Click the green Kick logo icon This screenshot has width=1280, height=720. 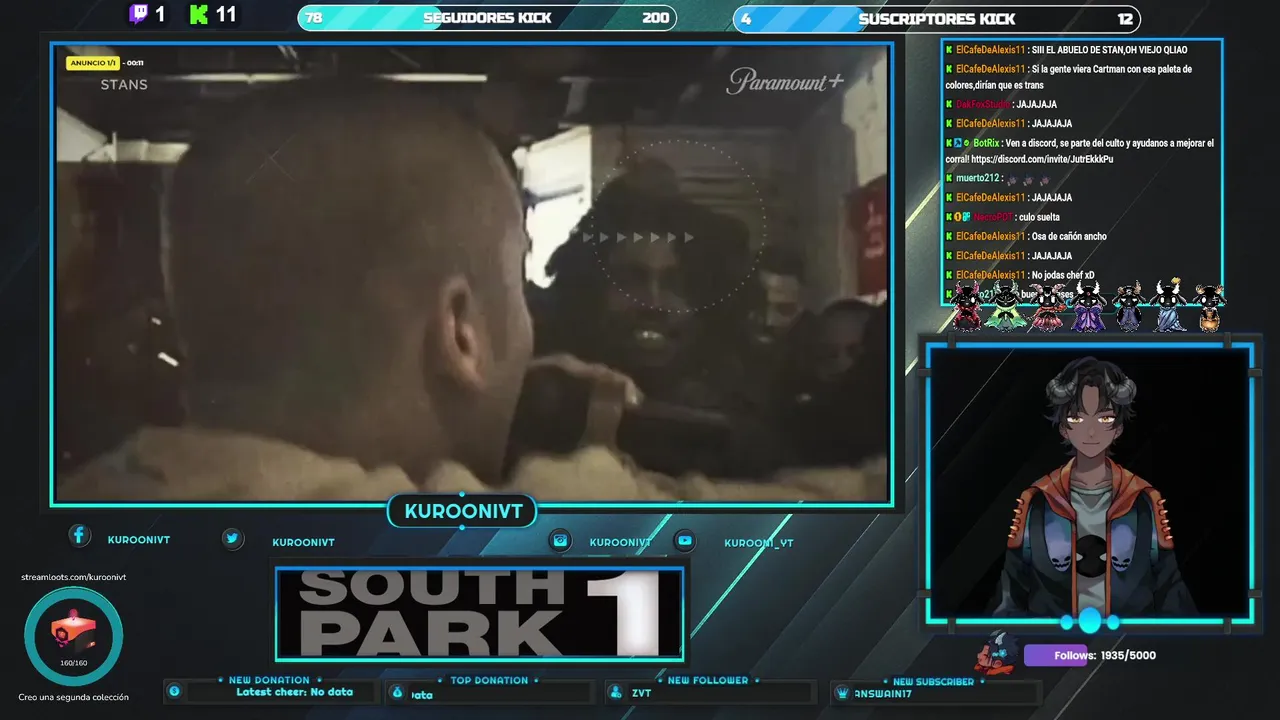click(x=199, y=15)
